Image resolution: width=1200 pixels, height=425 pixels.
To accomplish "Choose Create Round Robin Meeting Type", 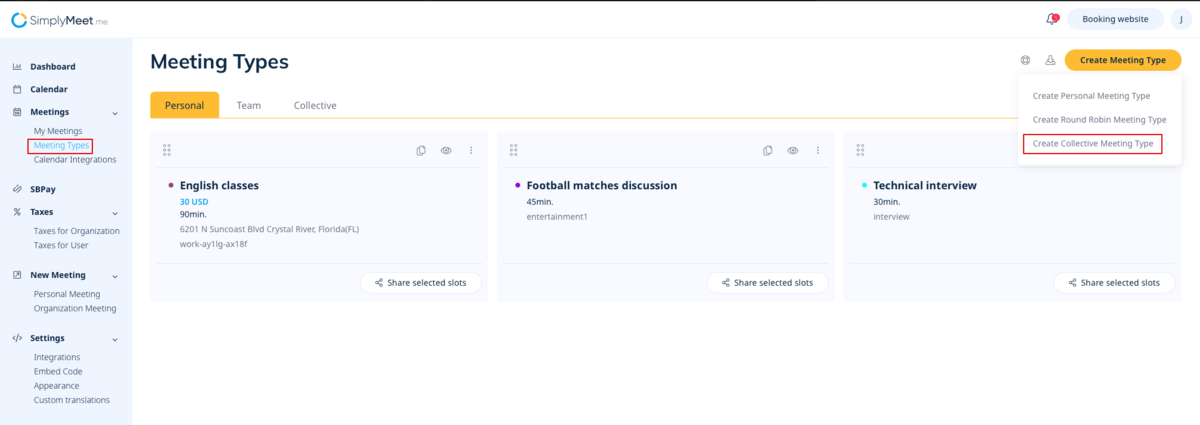I will [x=1099, y=119].
